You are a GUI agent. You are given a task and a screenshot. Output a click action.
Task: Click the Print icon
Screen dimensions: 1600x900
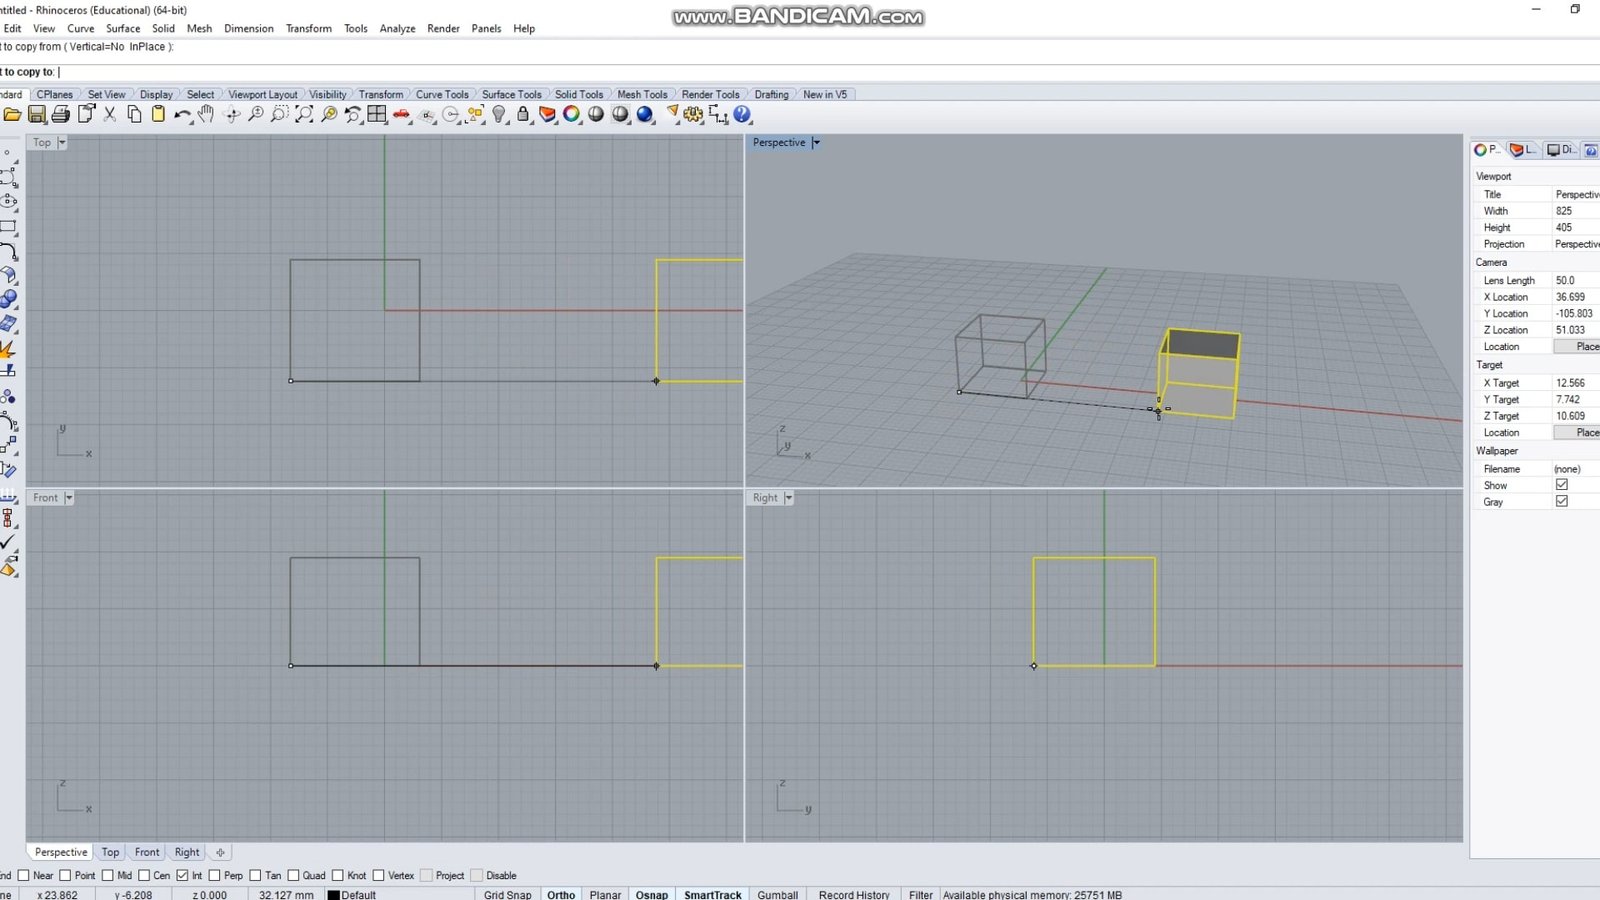click(61, 115)
